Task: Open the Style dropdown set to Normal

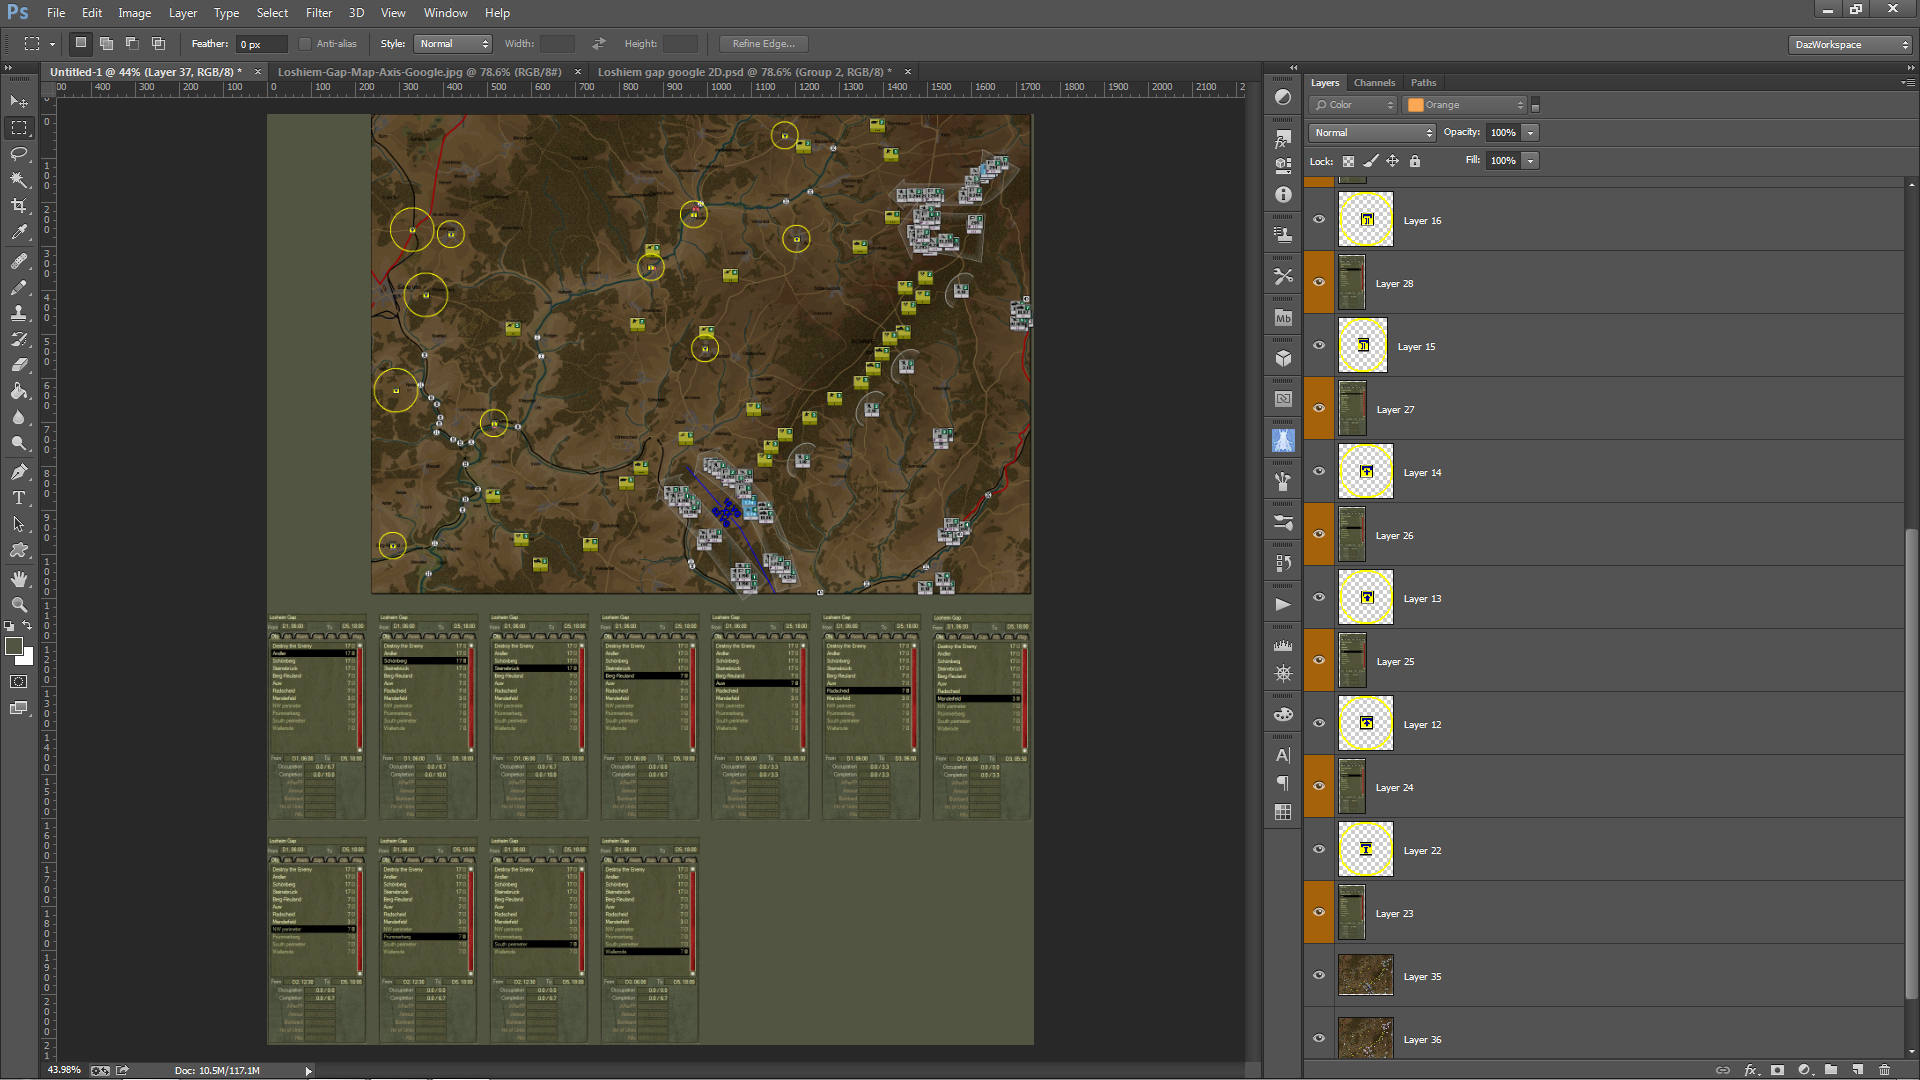Action: point(453,44)
